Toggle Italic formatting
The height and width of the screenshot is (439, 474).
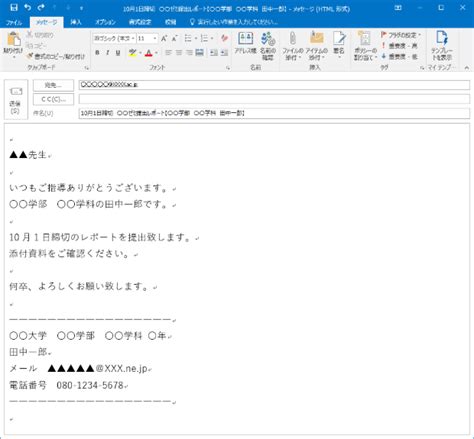[108, 53]
